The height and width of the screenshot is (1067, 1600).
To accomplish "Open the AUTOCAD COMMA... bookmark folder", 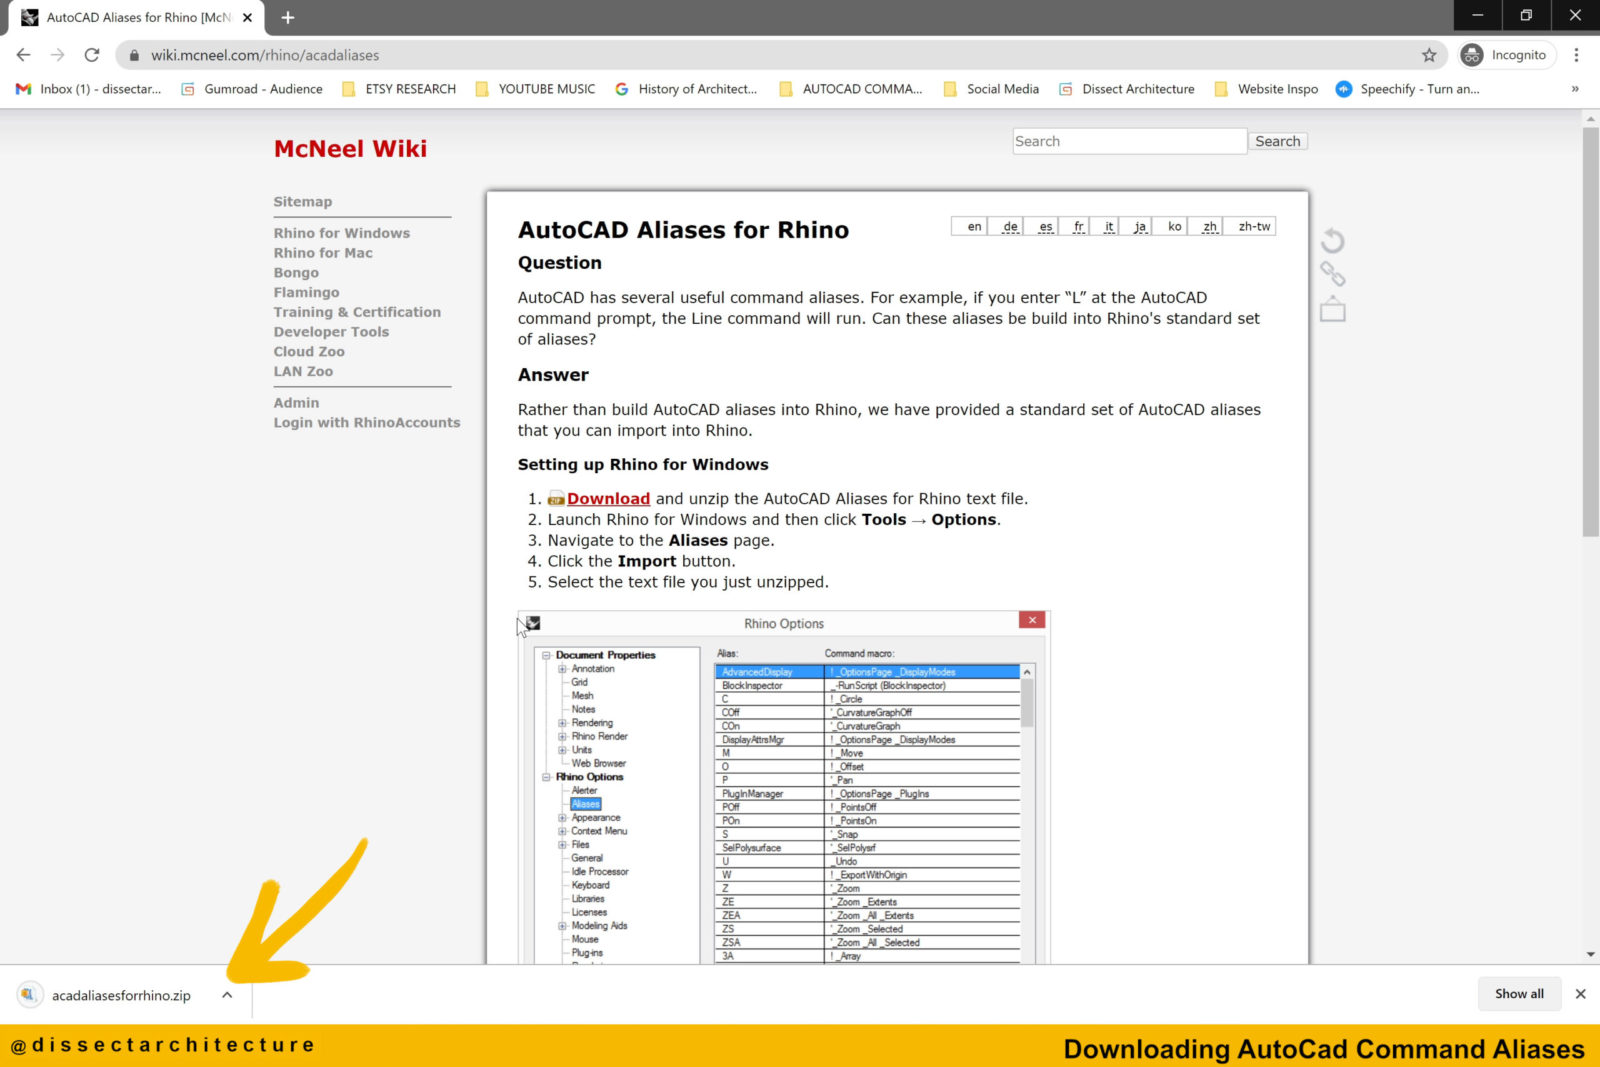I will [850, 89].
